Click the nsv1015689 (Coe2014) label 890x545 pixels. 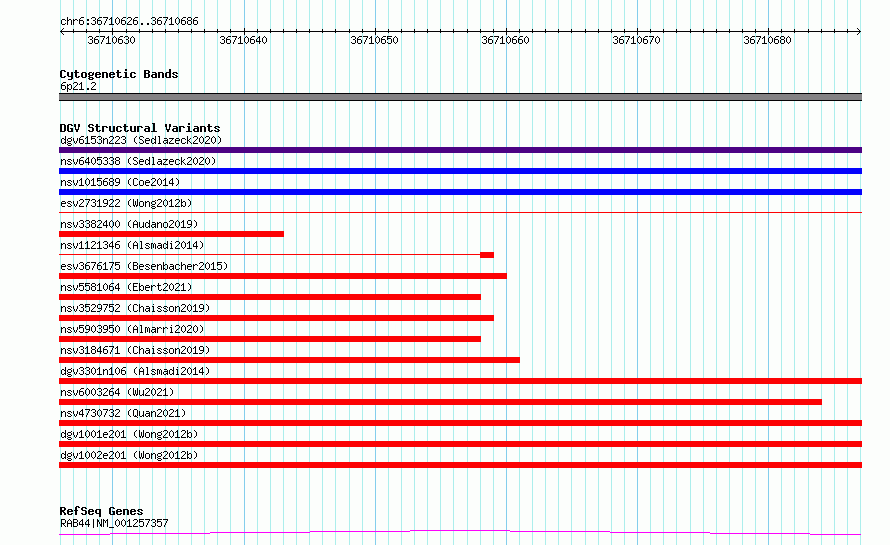click(x=120, y=182)
